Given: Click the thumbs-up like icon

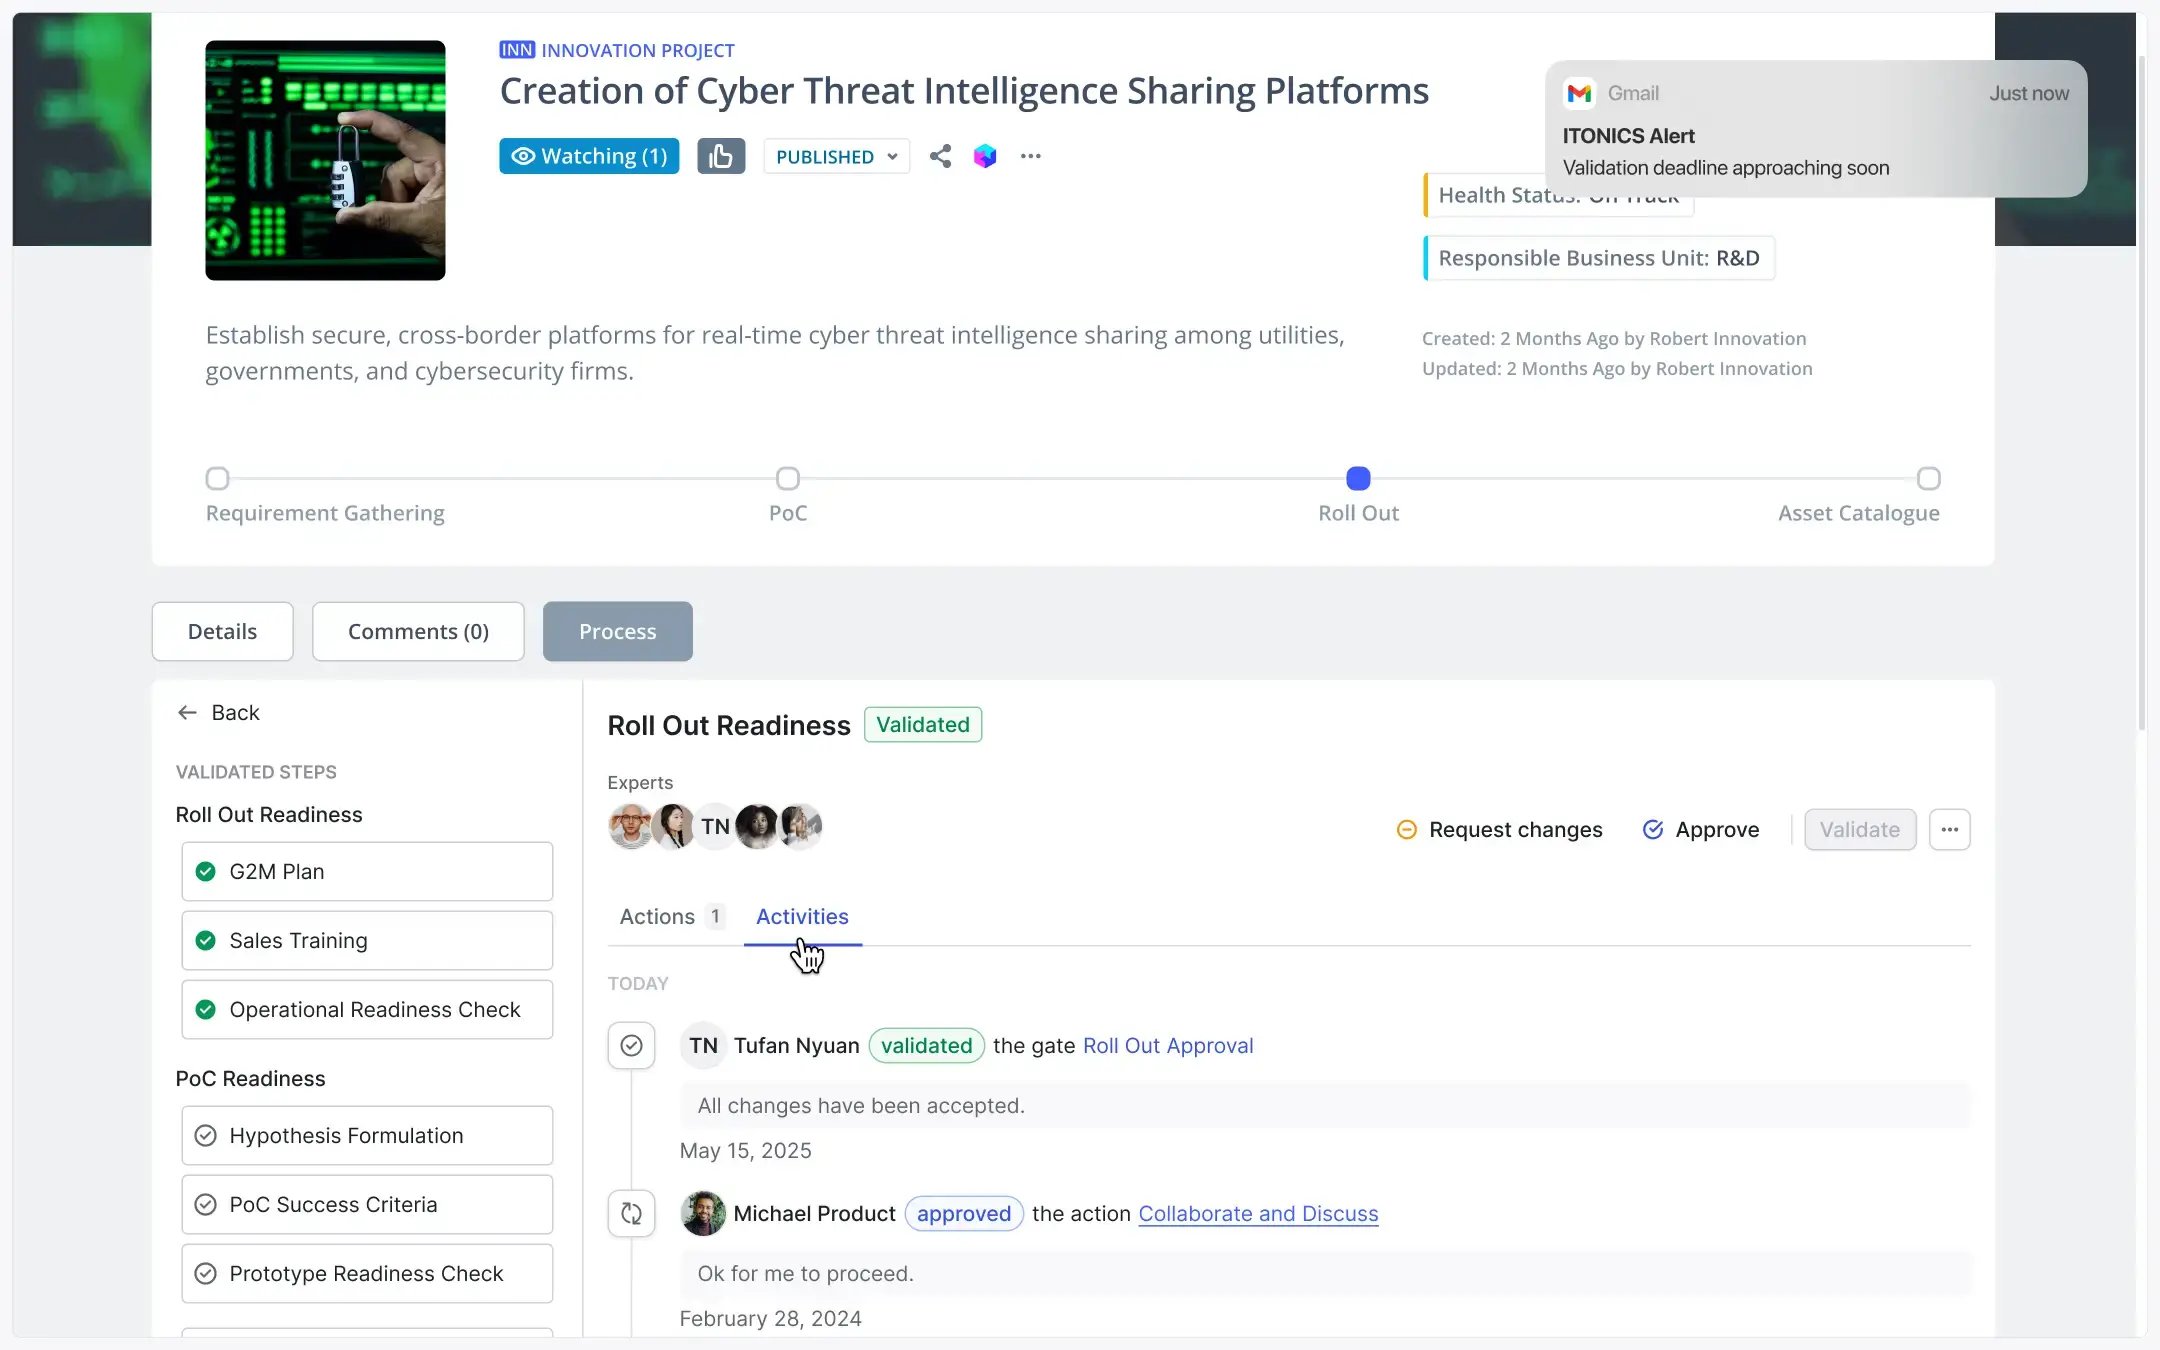Looking at the screenshot, I should click(721, 155).
